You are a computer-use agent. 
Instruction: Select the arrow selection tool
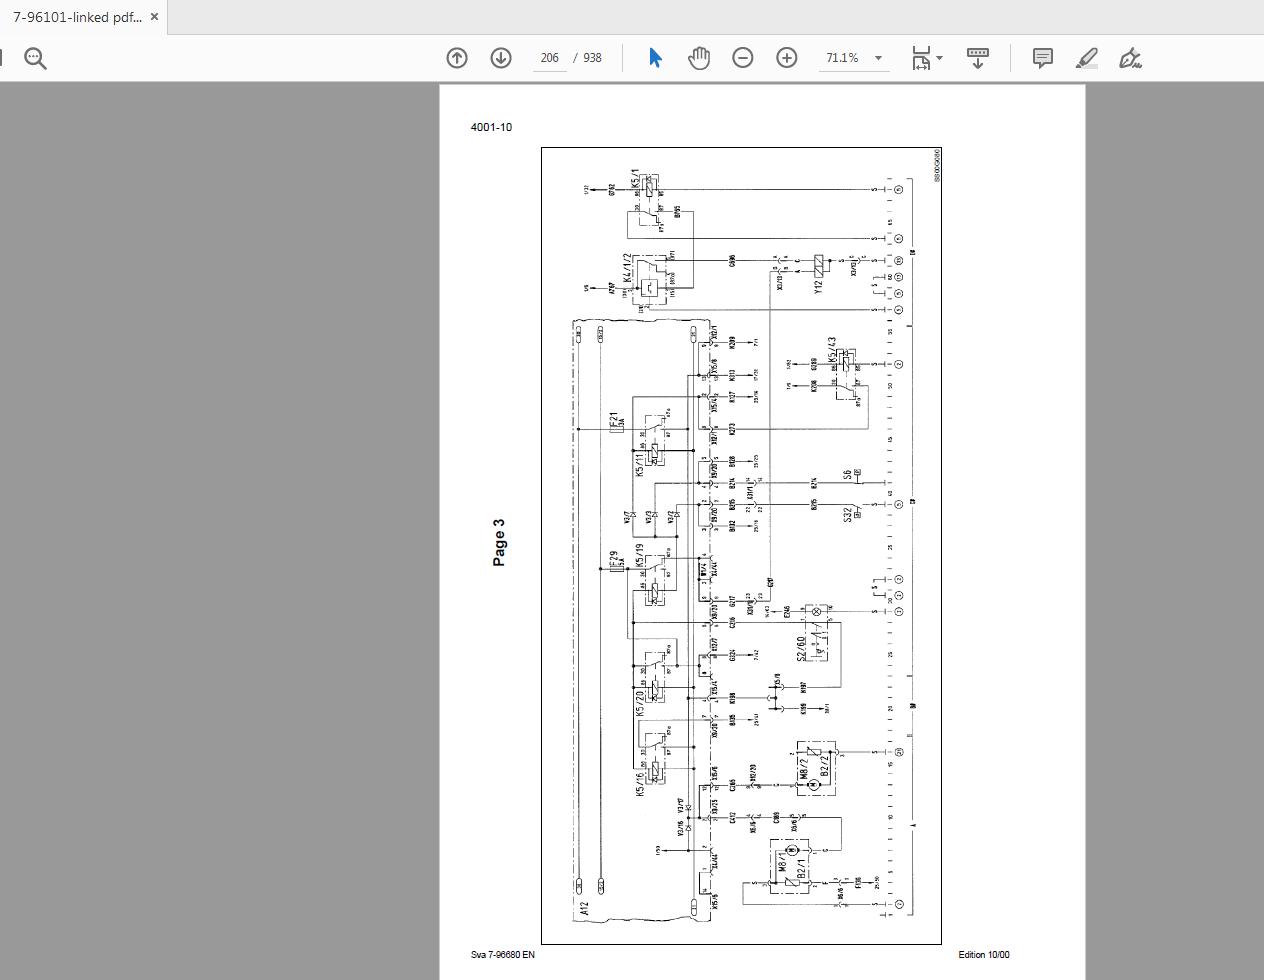[x=654, y=57]
